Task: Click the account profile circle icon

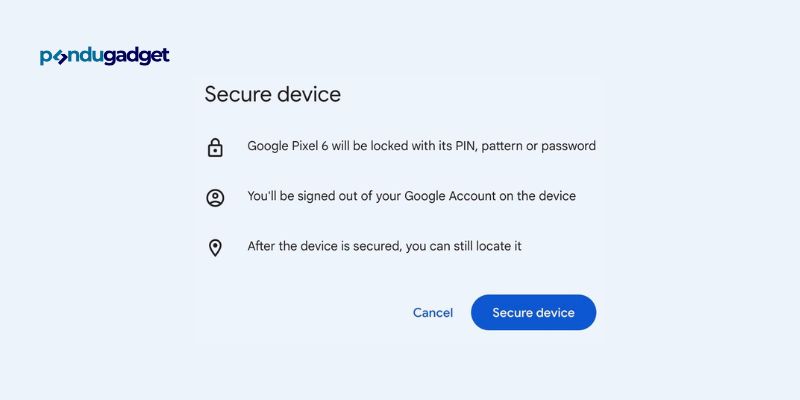Action: 215,197
